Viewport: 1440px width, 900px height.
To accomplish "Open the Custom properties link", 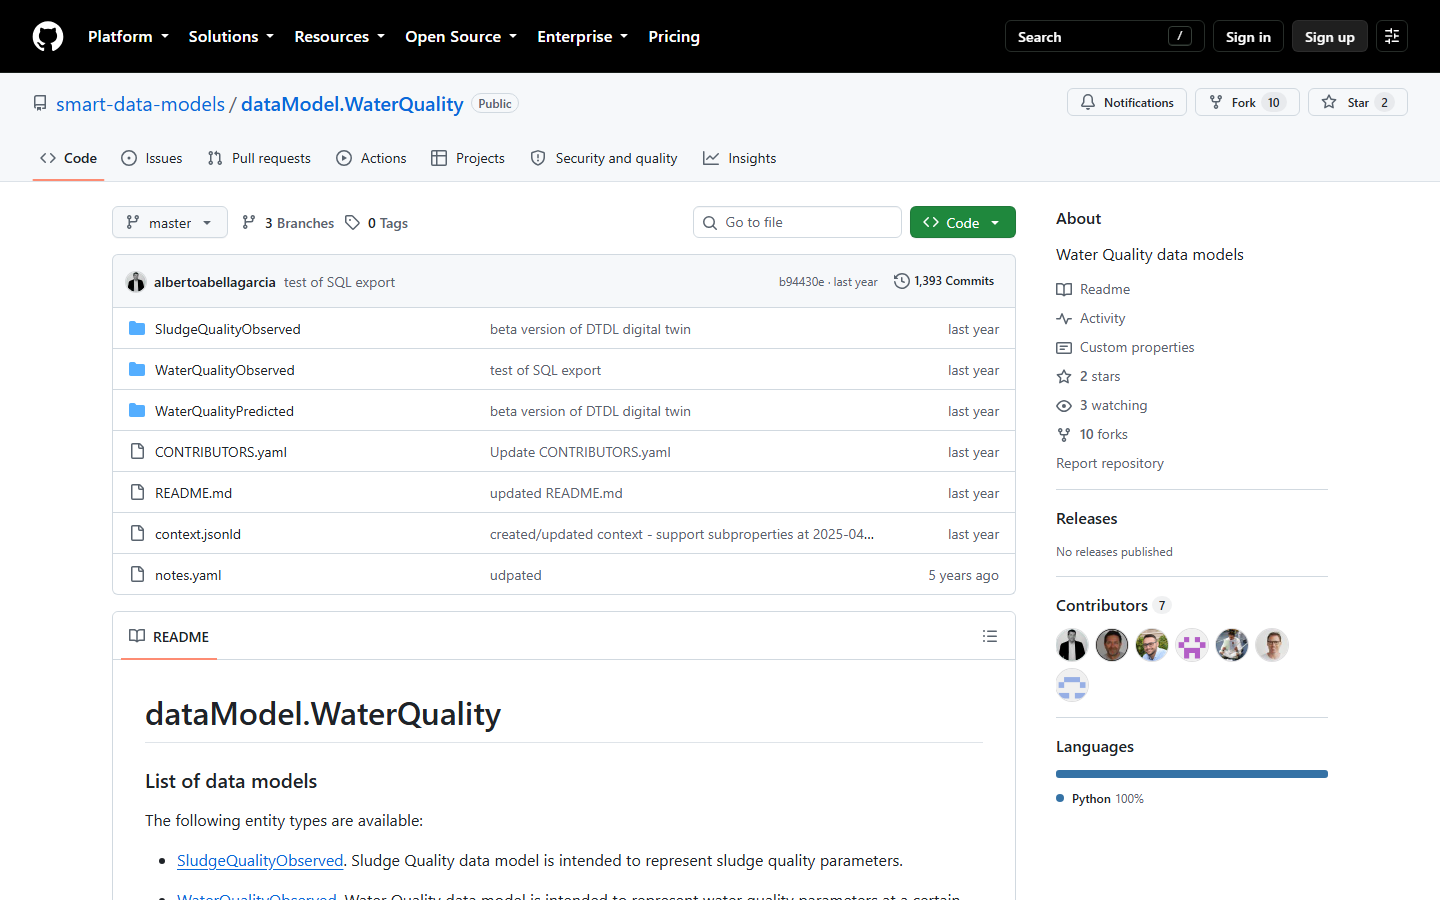I will [1125, 347].
